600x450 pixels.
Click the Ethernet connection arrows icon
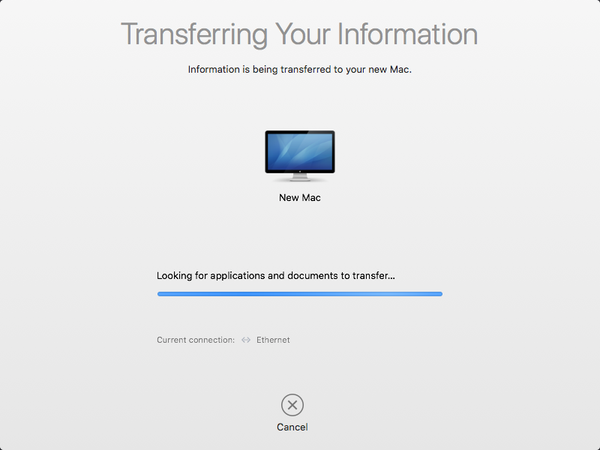point(246,340)
